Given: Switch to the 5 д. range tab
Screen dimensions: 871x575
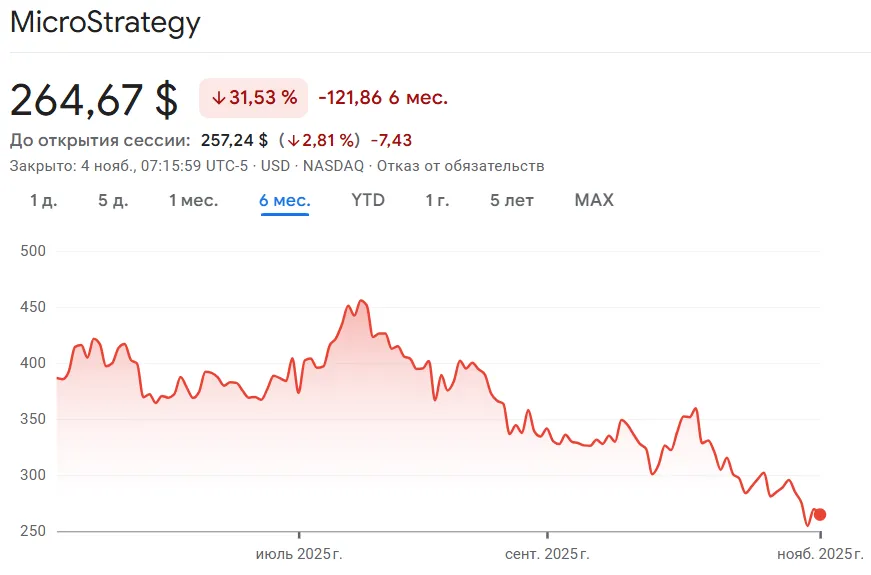Looking at the screenshot, I should [x=113, y=200].
